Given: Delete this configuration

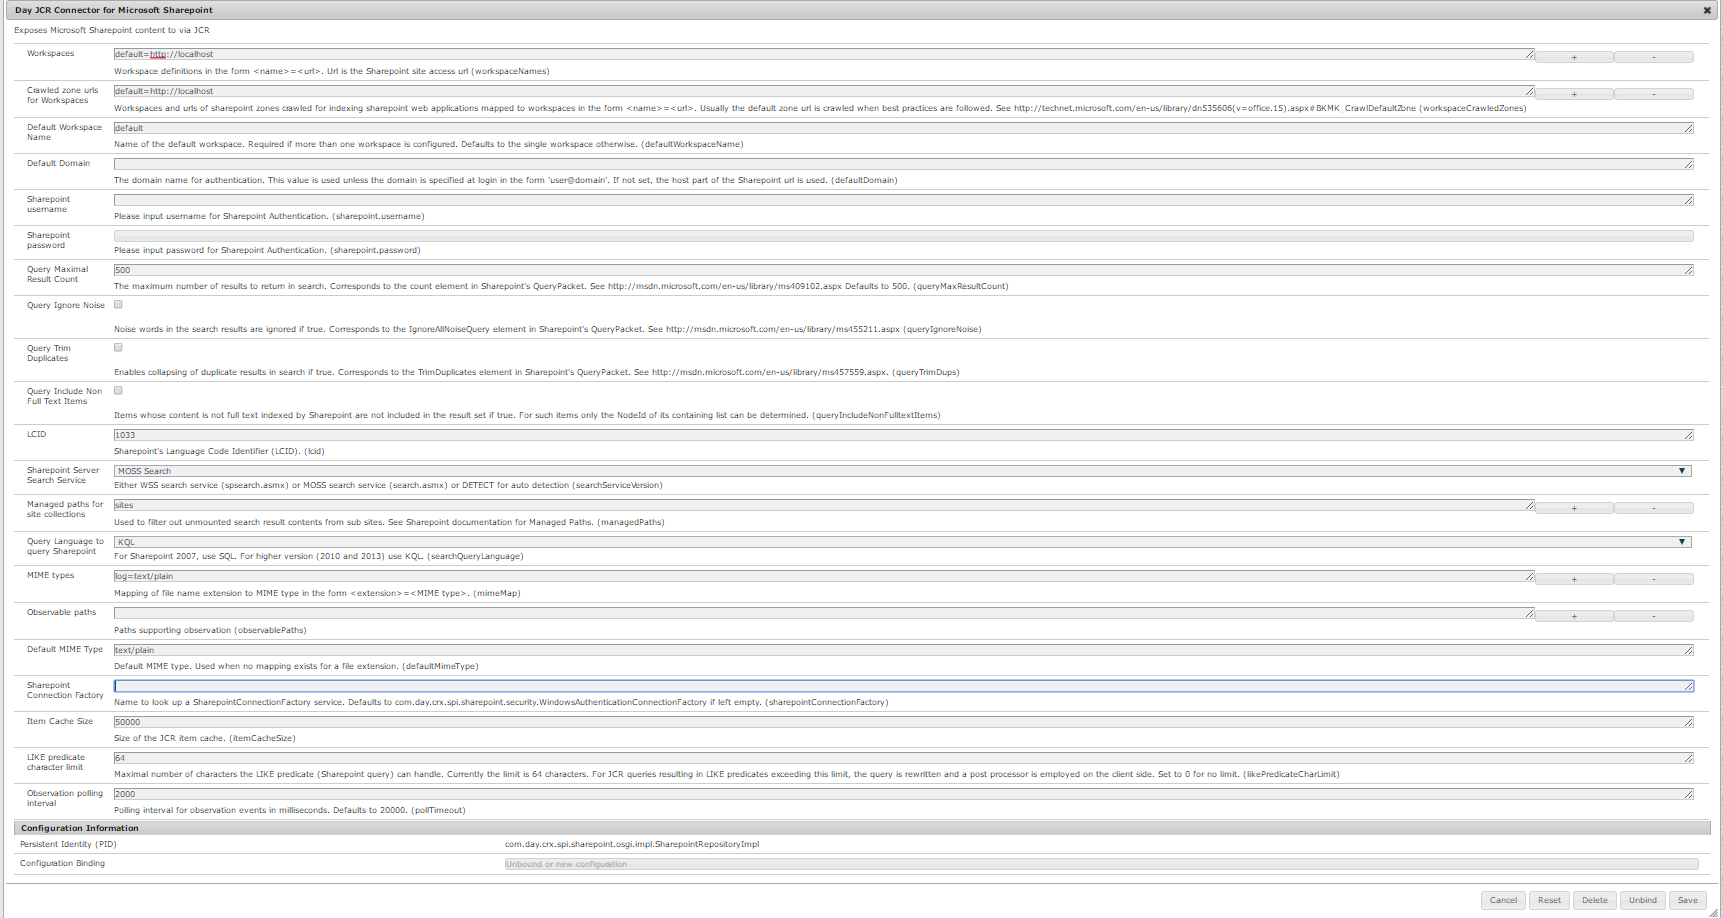Looking at the screenshot, I should click(x=1595, y=900).
